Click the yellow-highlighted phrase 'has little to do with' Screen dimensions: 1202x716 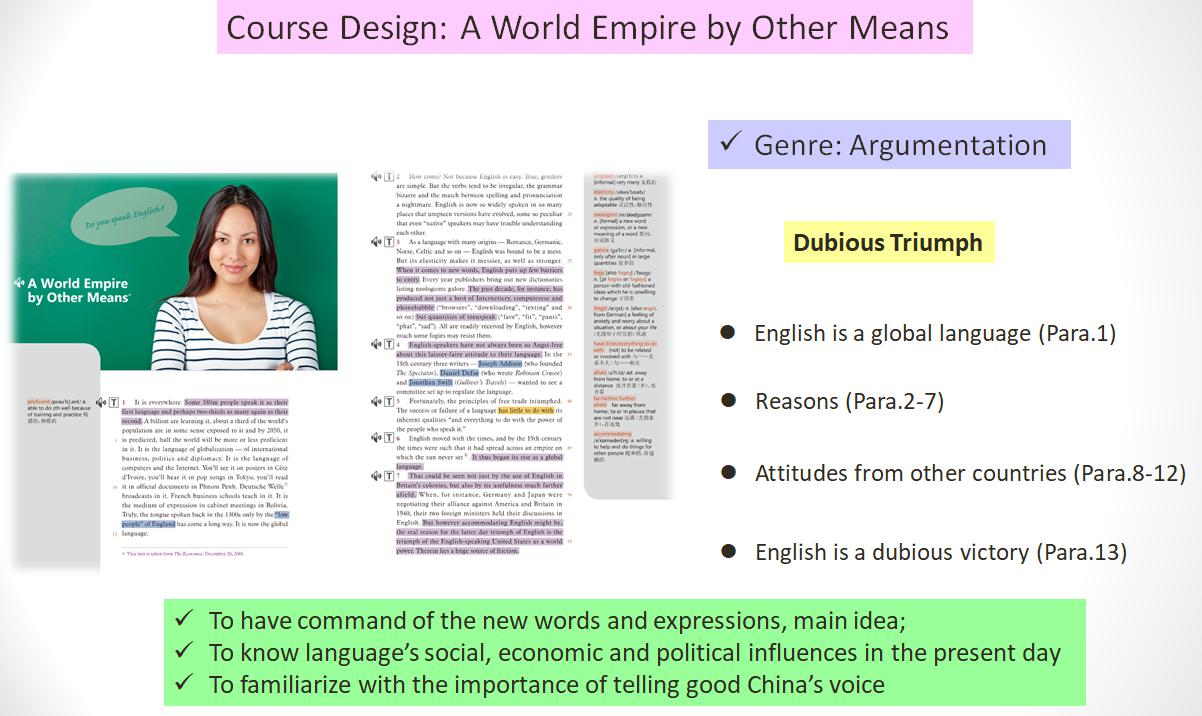pos(525,410)
